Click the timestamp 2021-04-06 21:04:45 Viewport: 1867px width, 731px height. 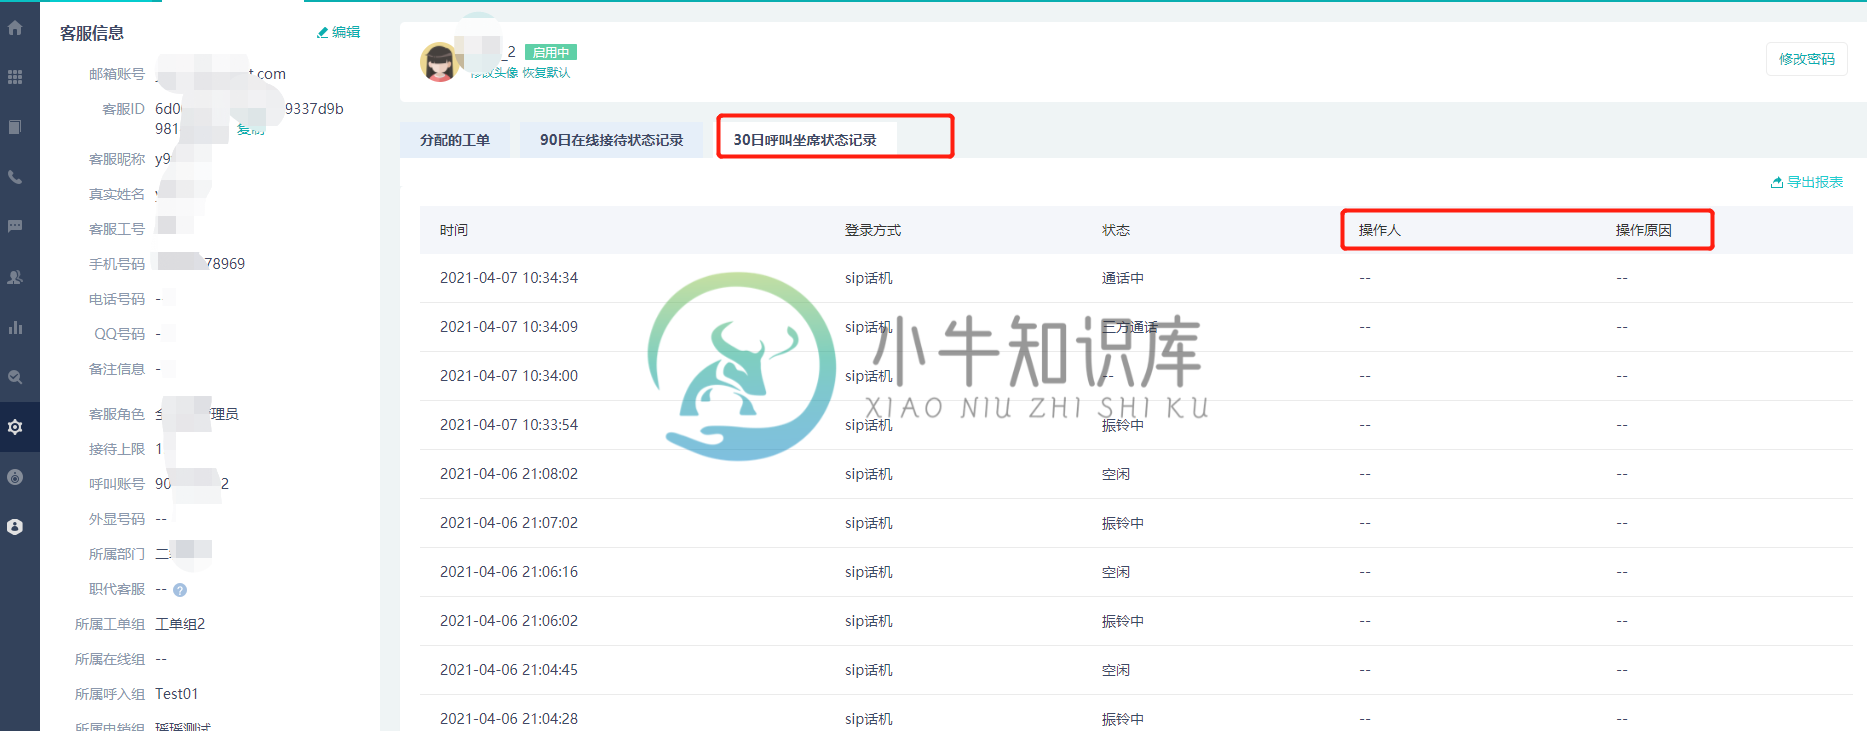[x=509, y=670]
